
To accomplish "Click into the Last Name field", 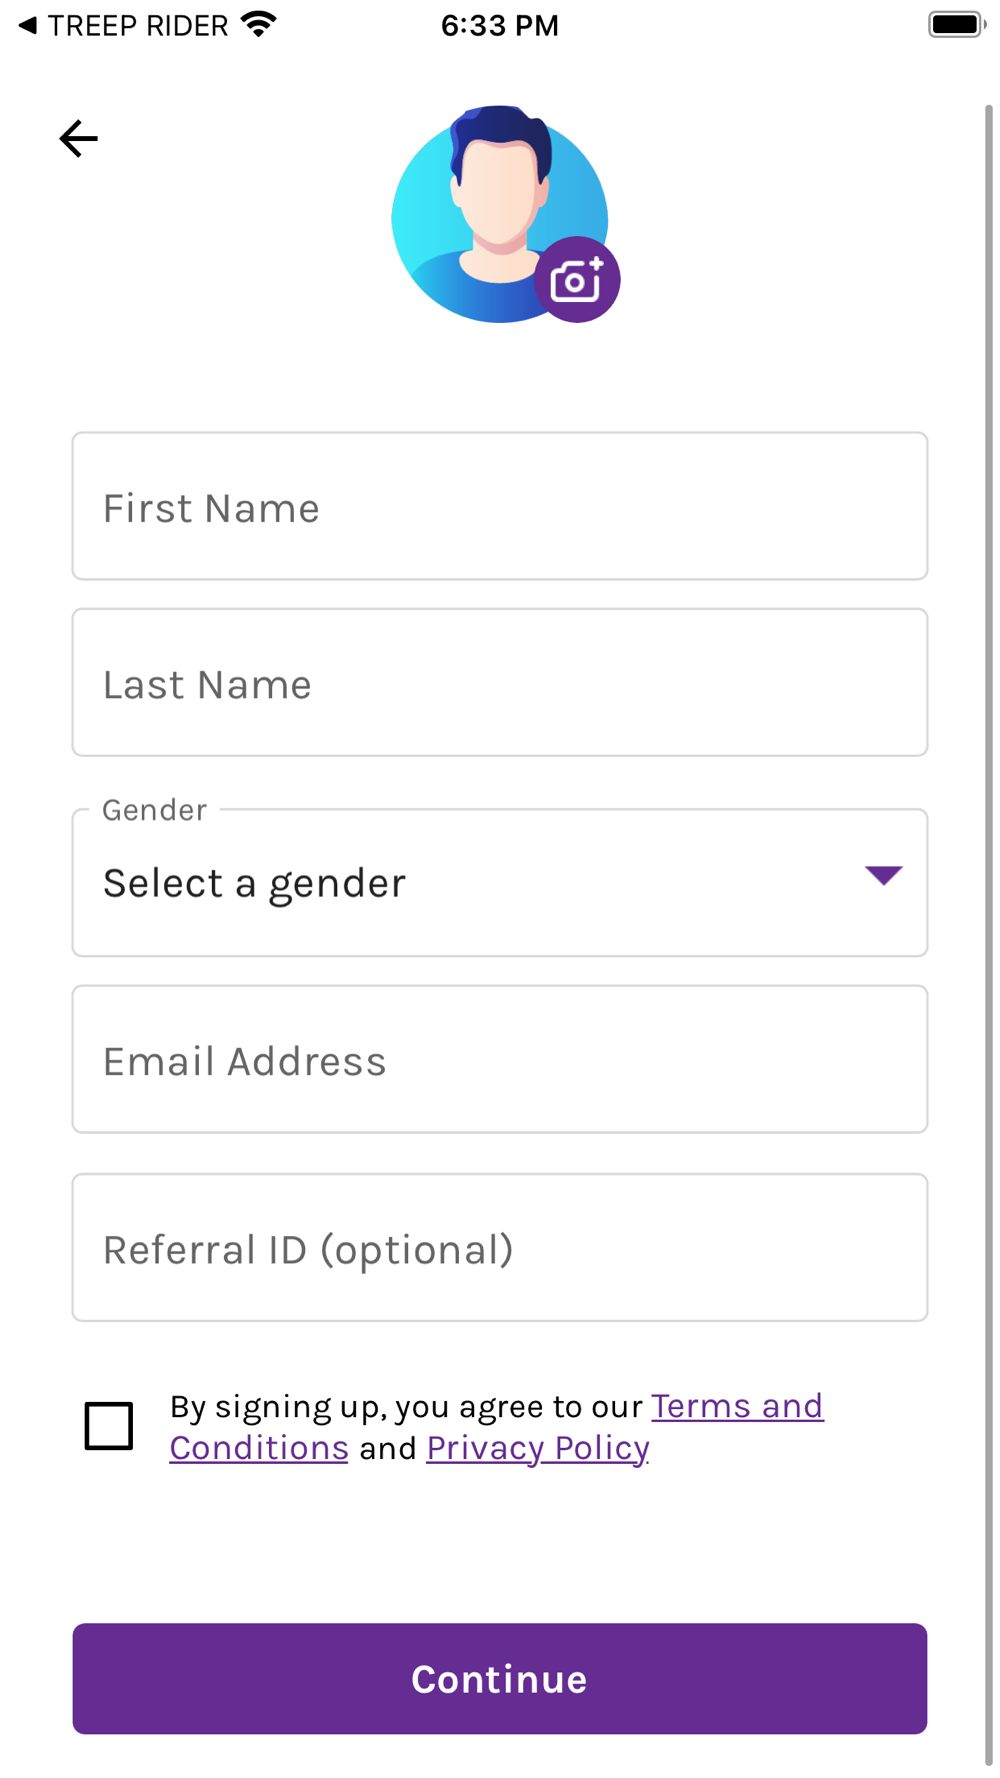I will coord(500,683).
